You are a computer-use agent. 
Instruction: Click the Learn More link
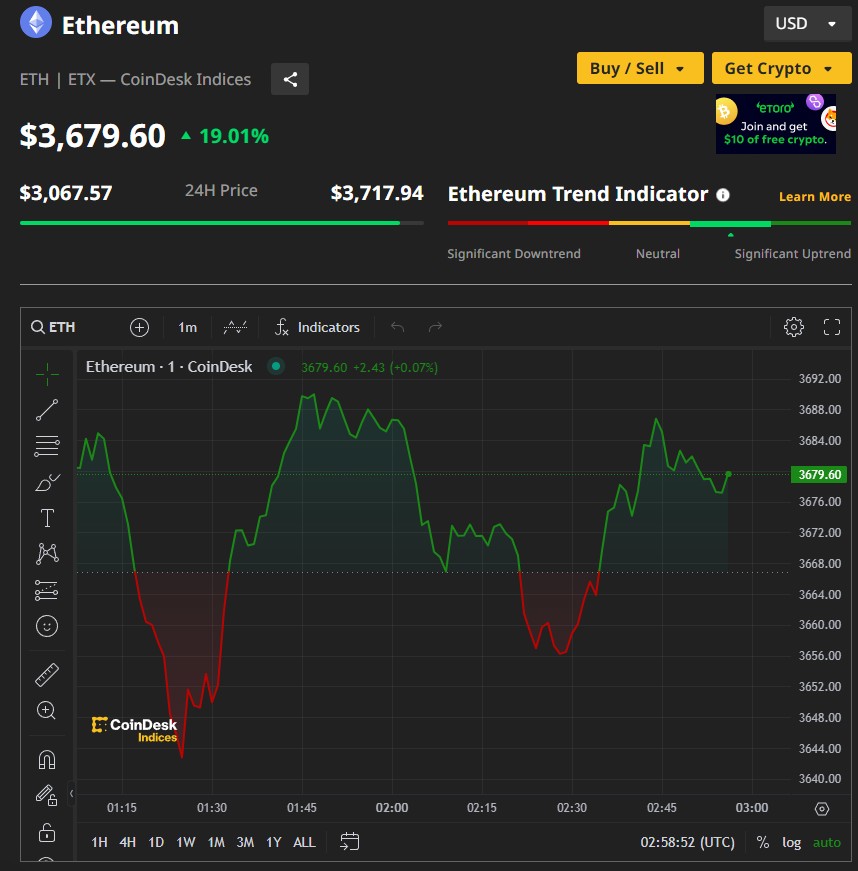click(x=814, y=197)
